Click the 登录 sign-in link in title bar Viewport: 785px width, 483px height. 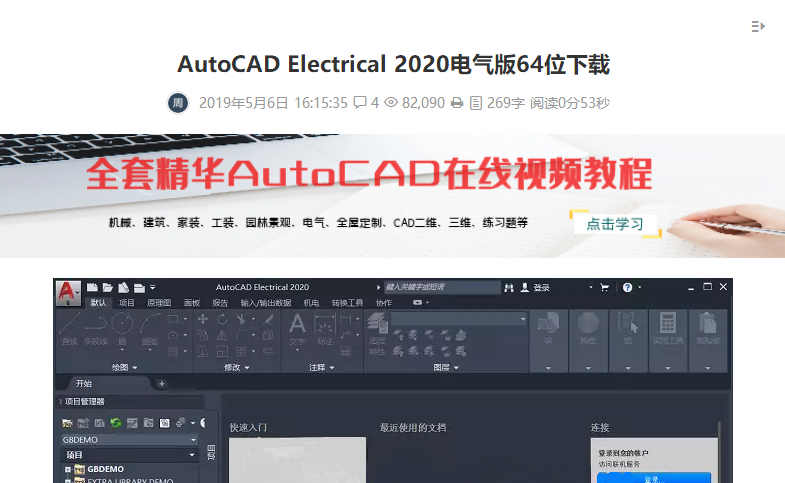pyautogui.click(x=541, y=288)
